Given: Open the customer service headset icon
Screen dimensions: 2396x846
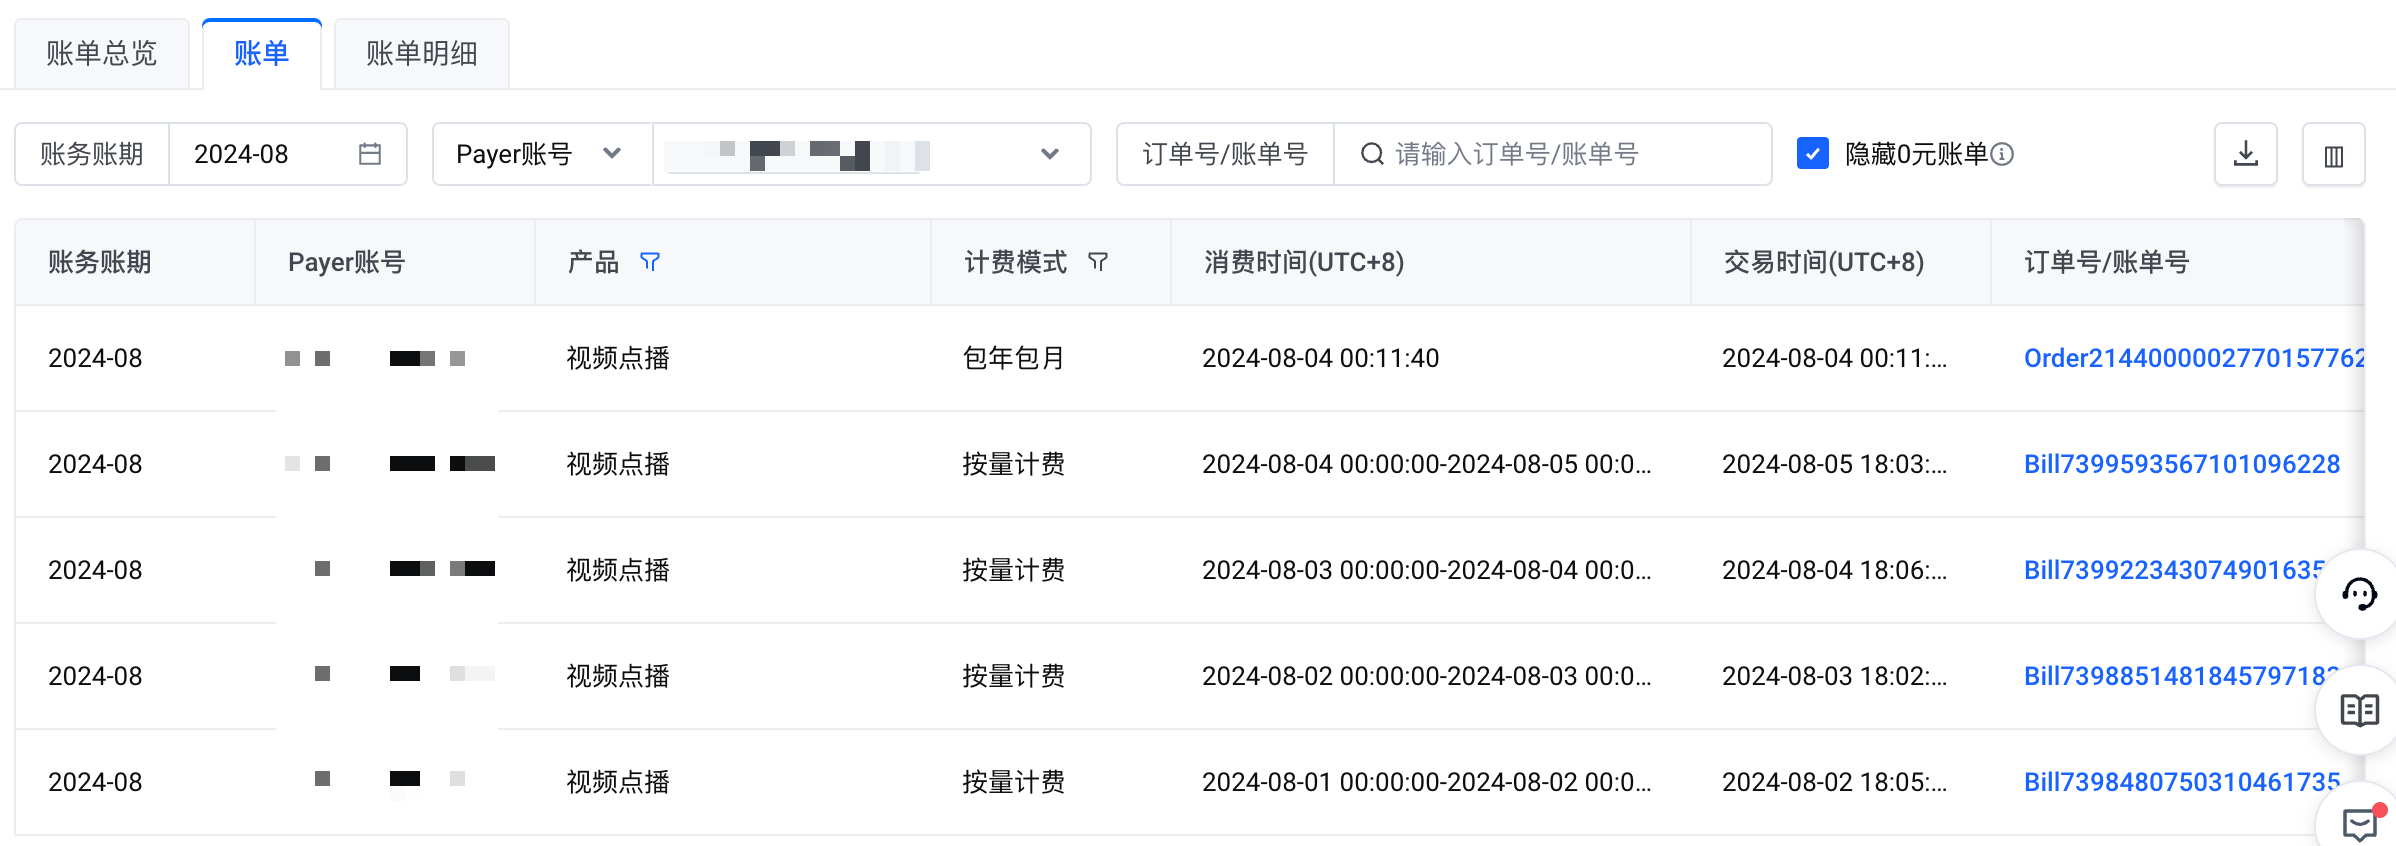Looking at the screenshot, I should coord(2360,594).
